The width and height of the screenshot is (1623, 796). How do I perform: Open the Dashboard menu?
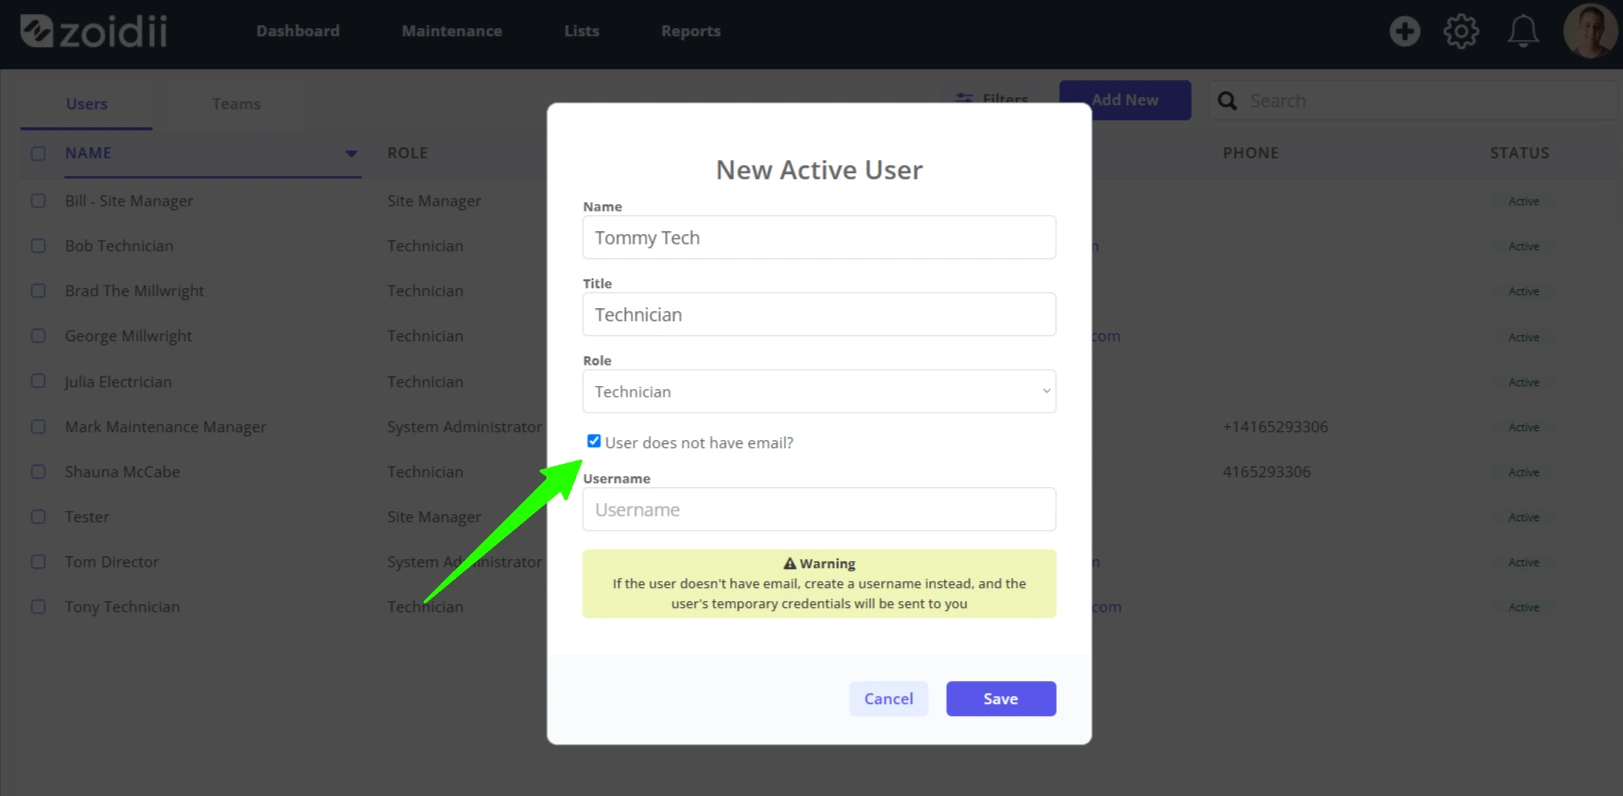(298, 31)
